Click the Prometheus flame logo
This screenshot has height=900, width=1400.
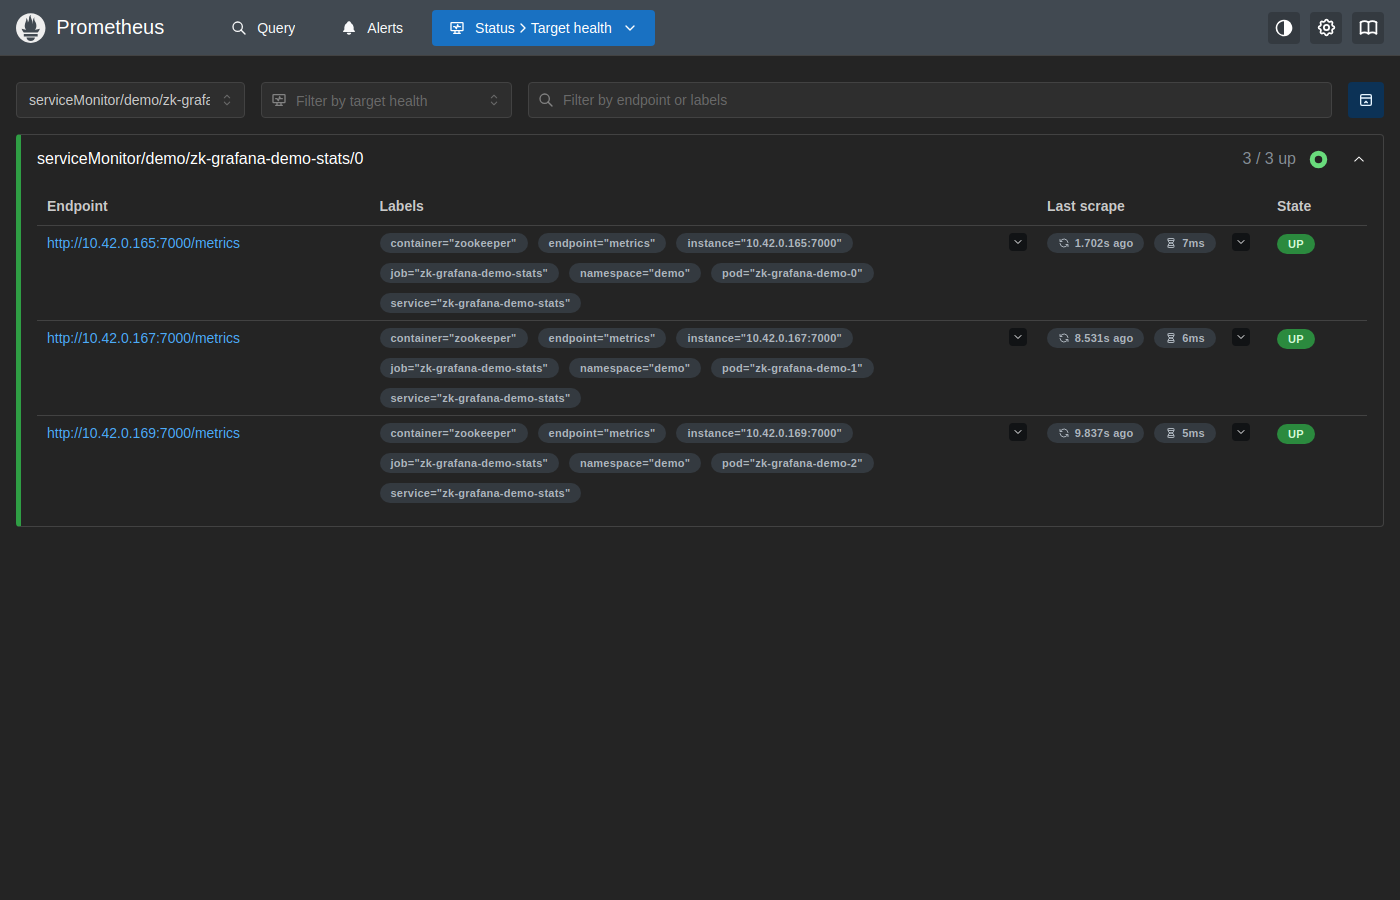tap(31, 28)
